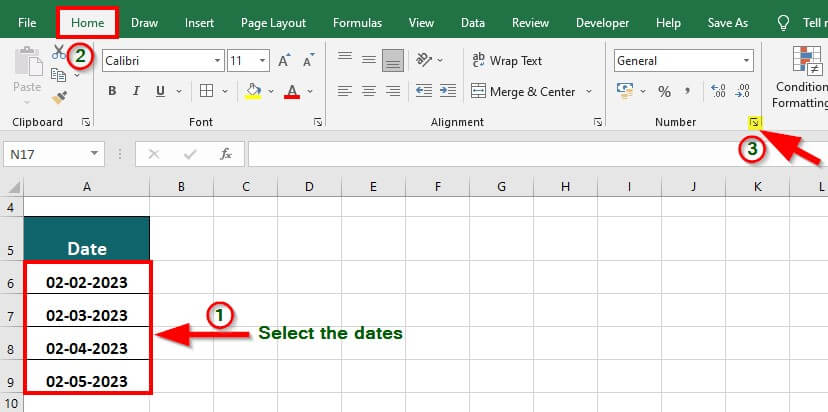Click the Save As tab
The width and height of the screenshot is (828, 412).
click(728, 23)
